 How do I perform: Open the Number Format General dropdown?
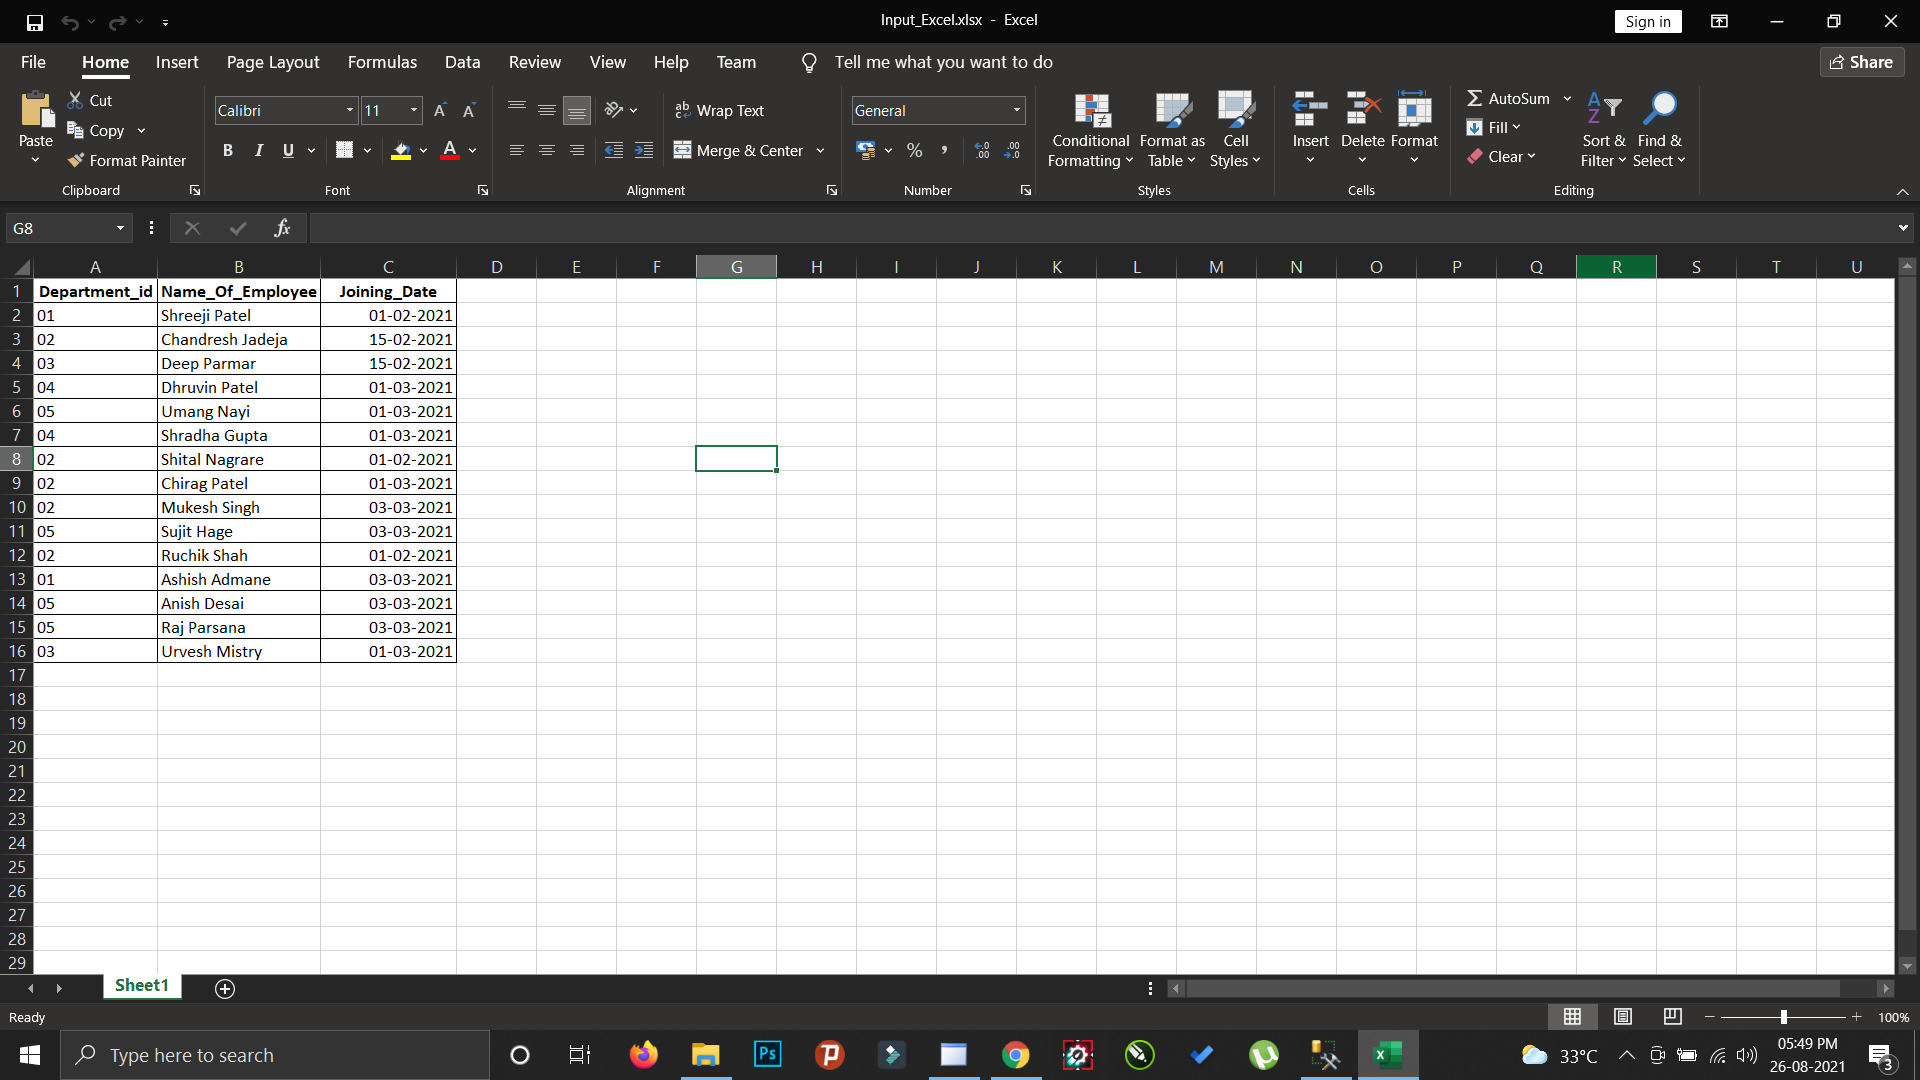[x=1017, y=110]
